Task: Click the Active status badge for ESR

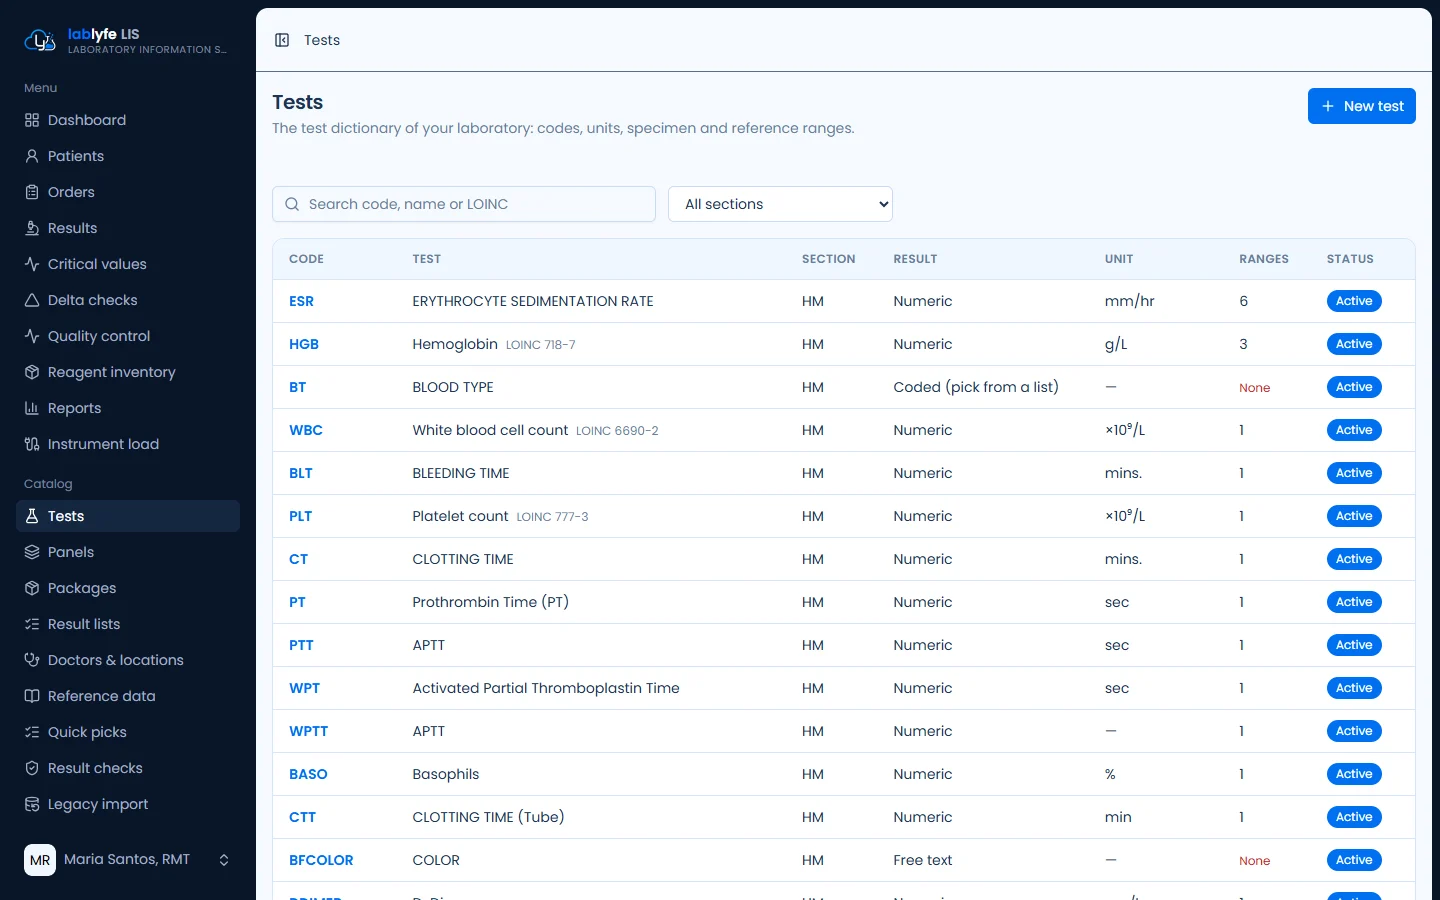Action: [x=1354, y=301]
